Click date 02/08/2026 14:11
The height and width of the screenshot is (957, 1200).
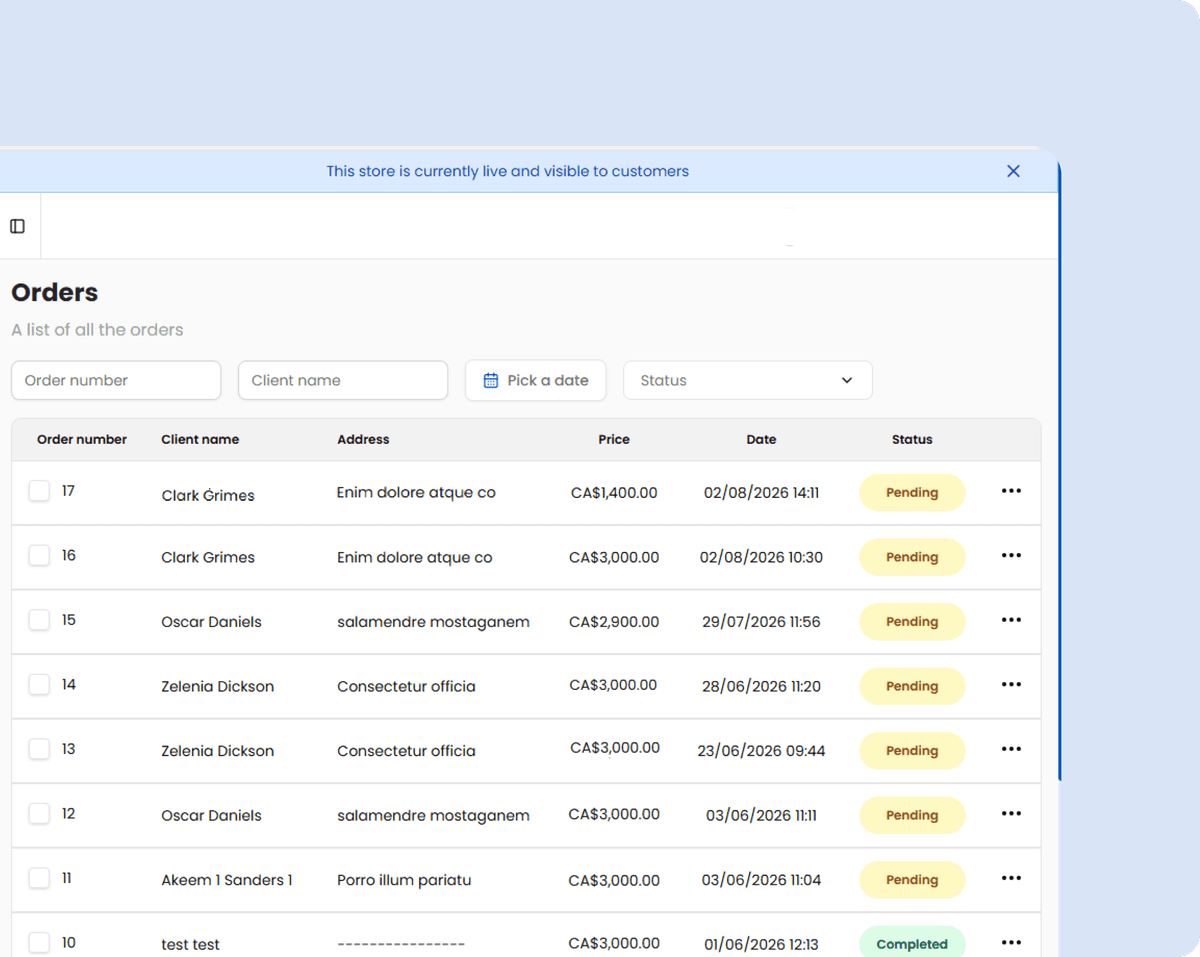point(761,492)
